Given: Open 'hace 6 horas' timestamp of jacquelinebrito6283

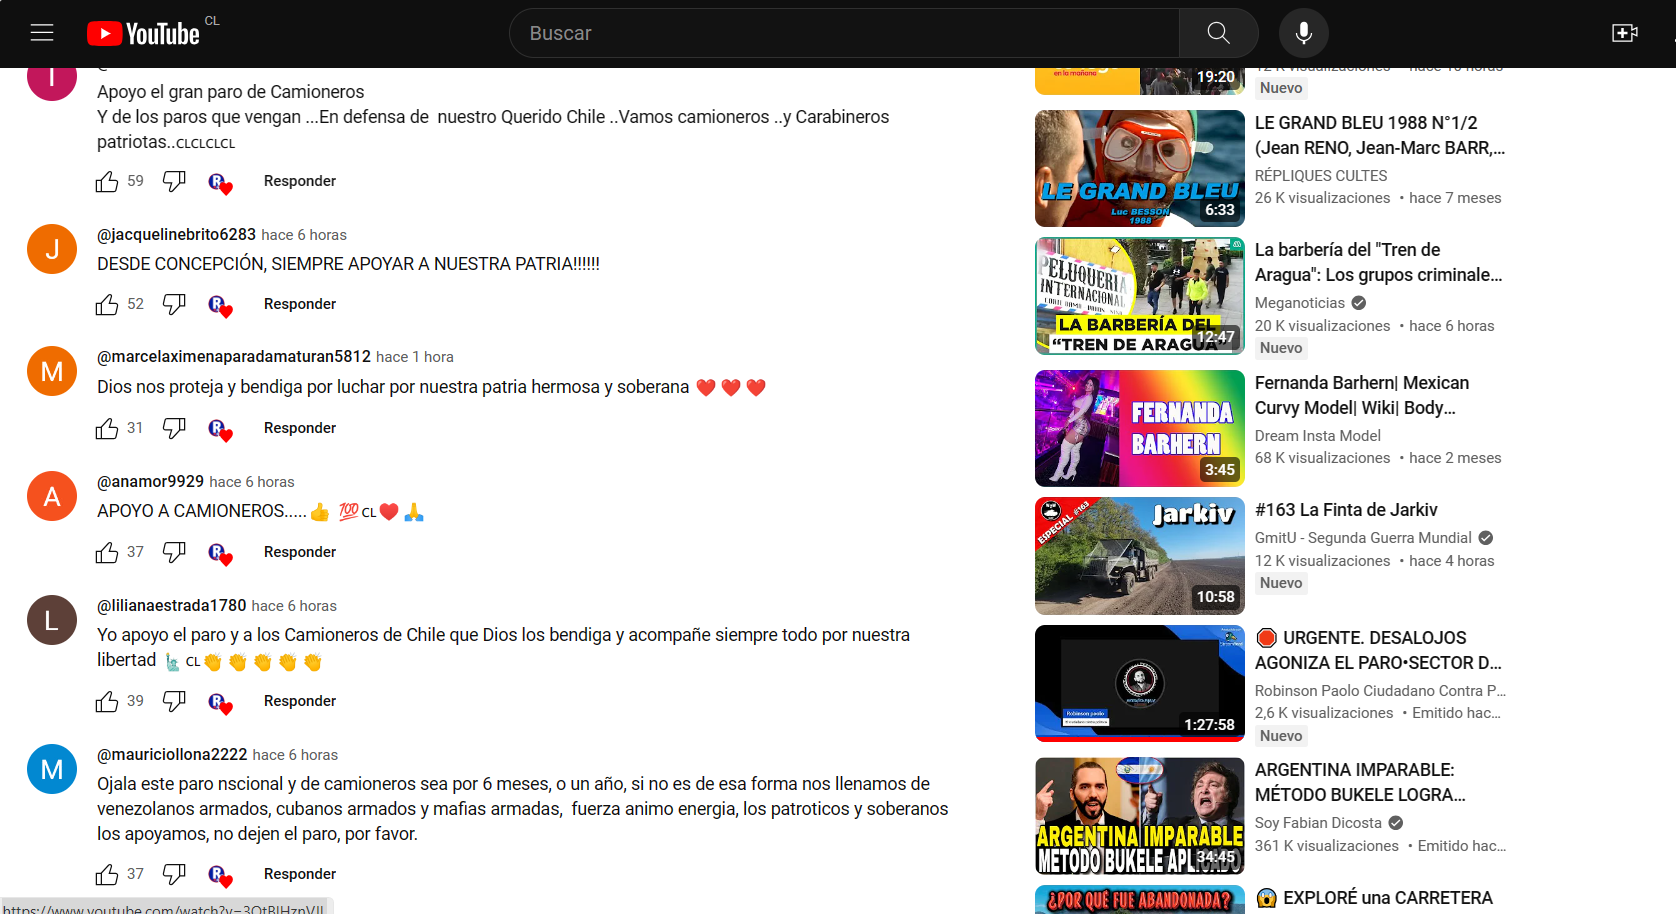Looking at the screenshot, I should pos(304,235).
